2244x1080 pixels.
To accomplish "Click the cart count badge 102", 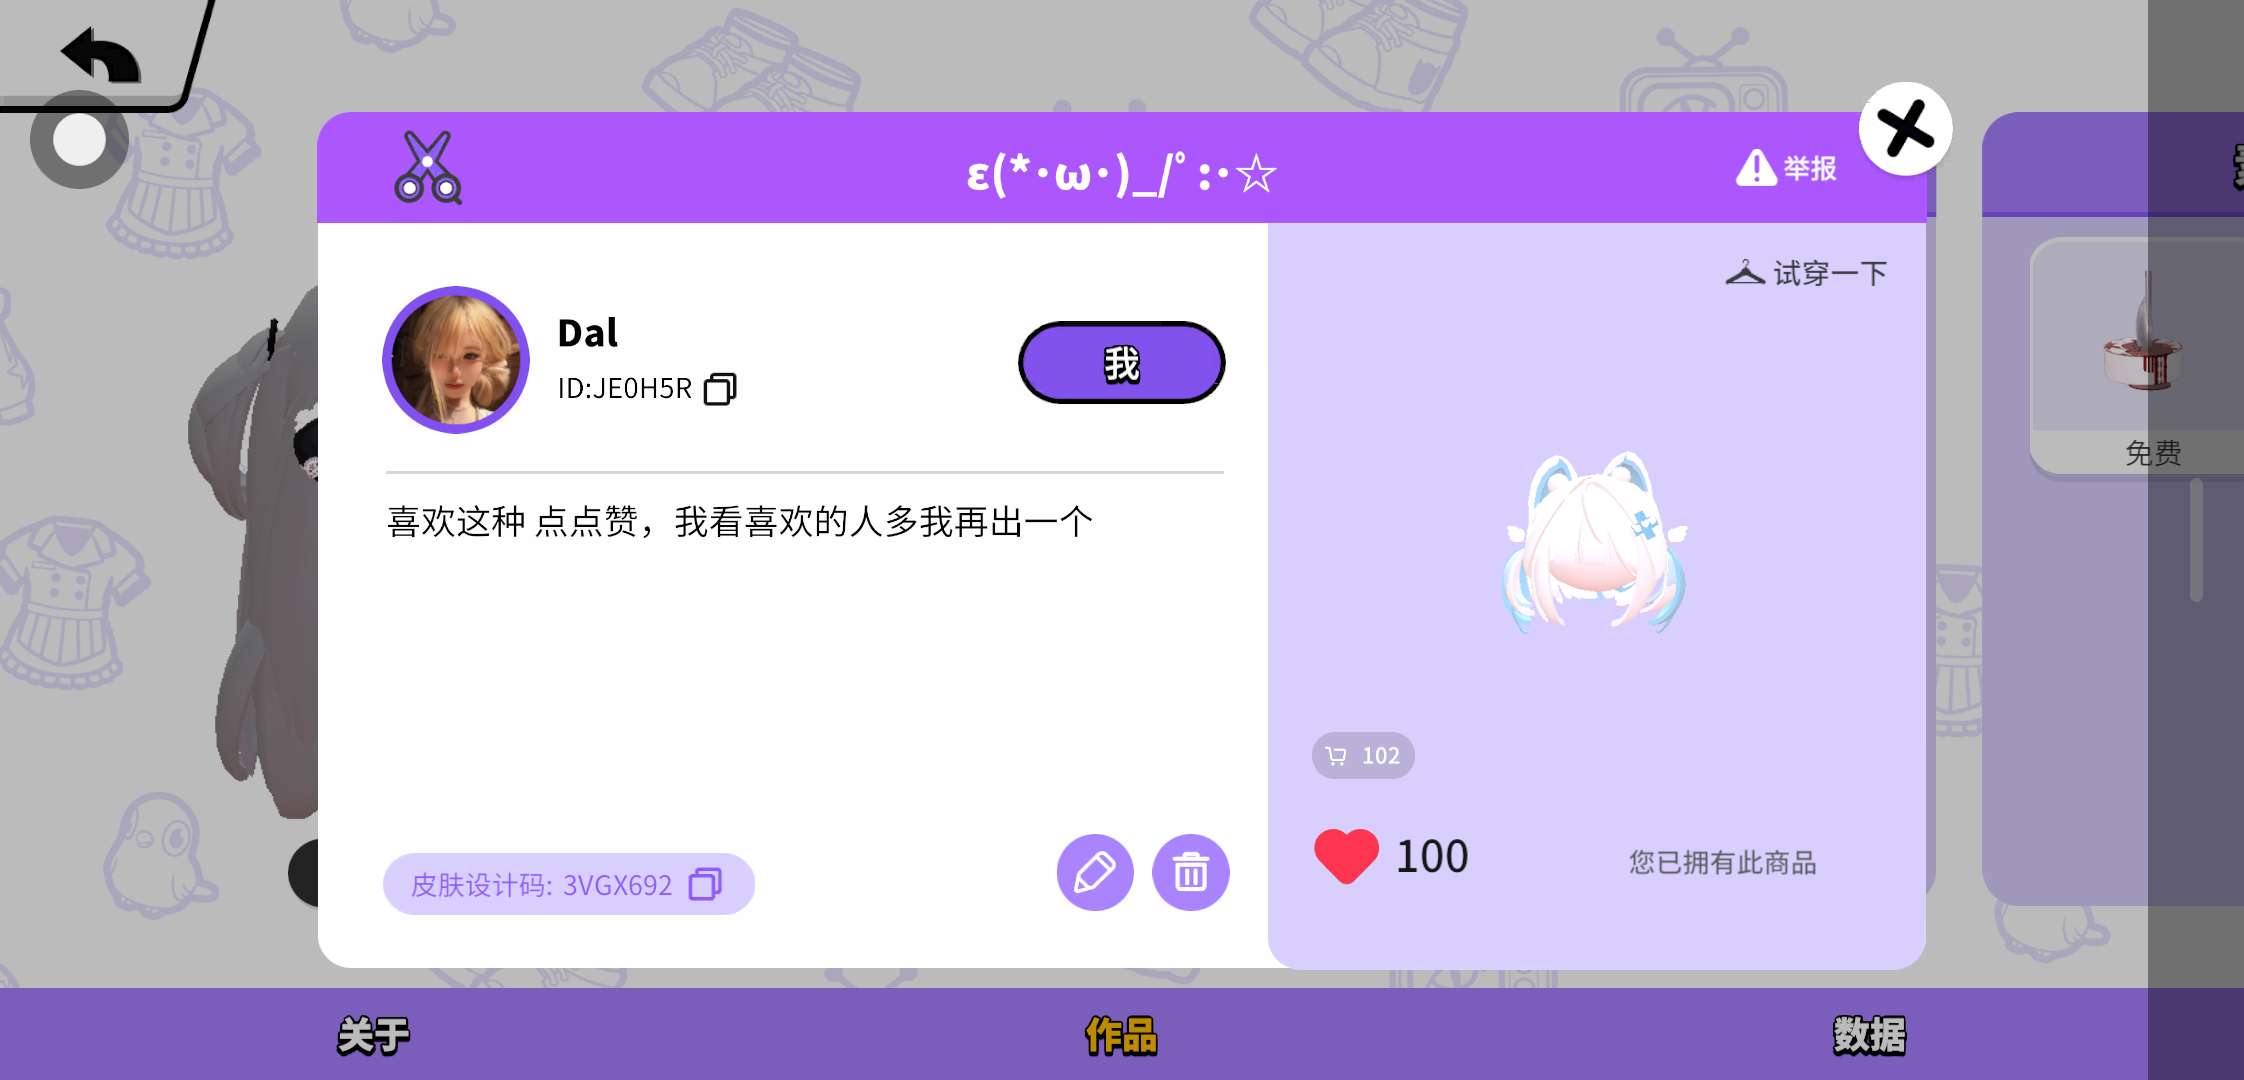I will 1363,756.
